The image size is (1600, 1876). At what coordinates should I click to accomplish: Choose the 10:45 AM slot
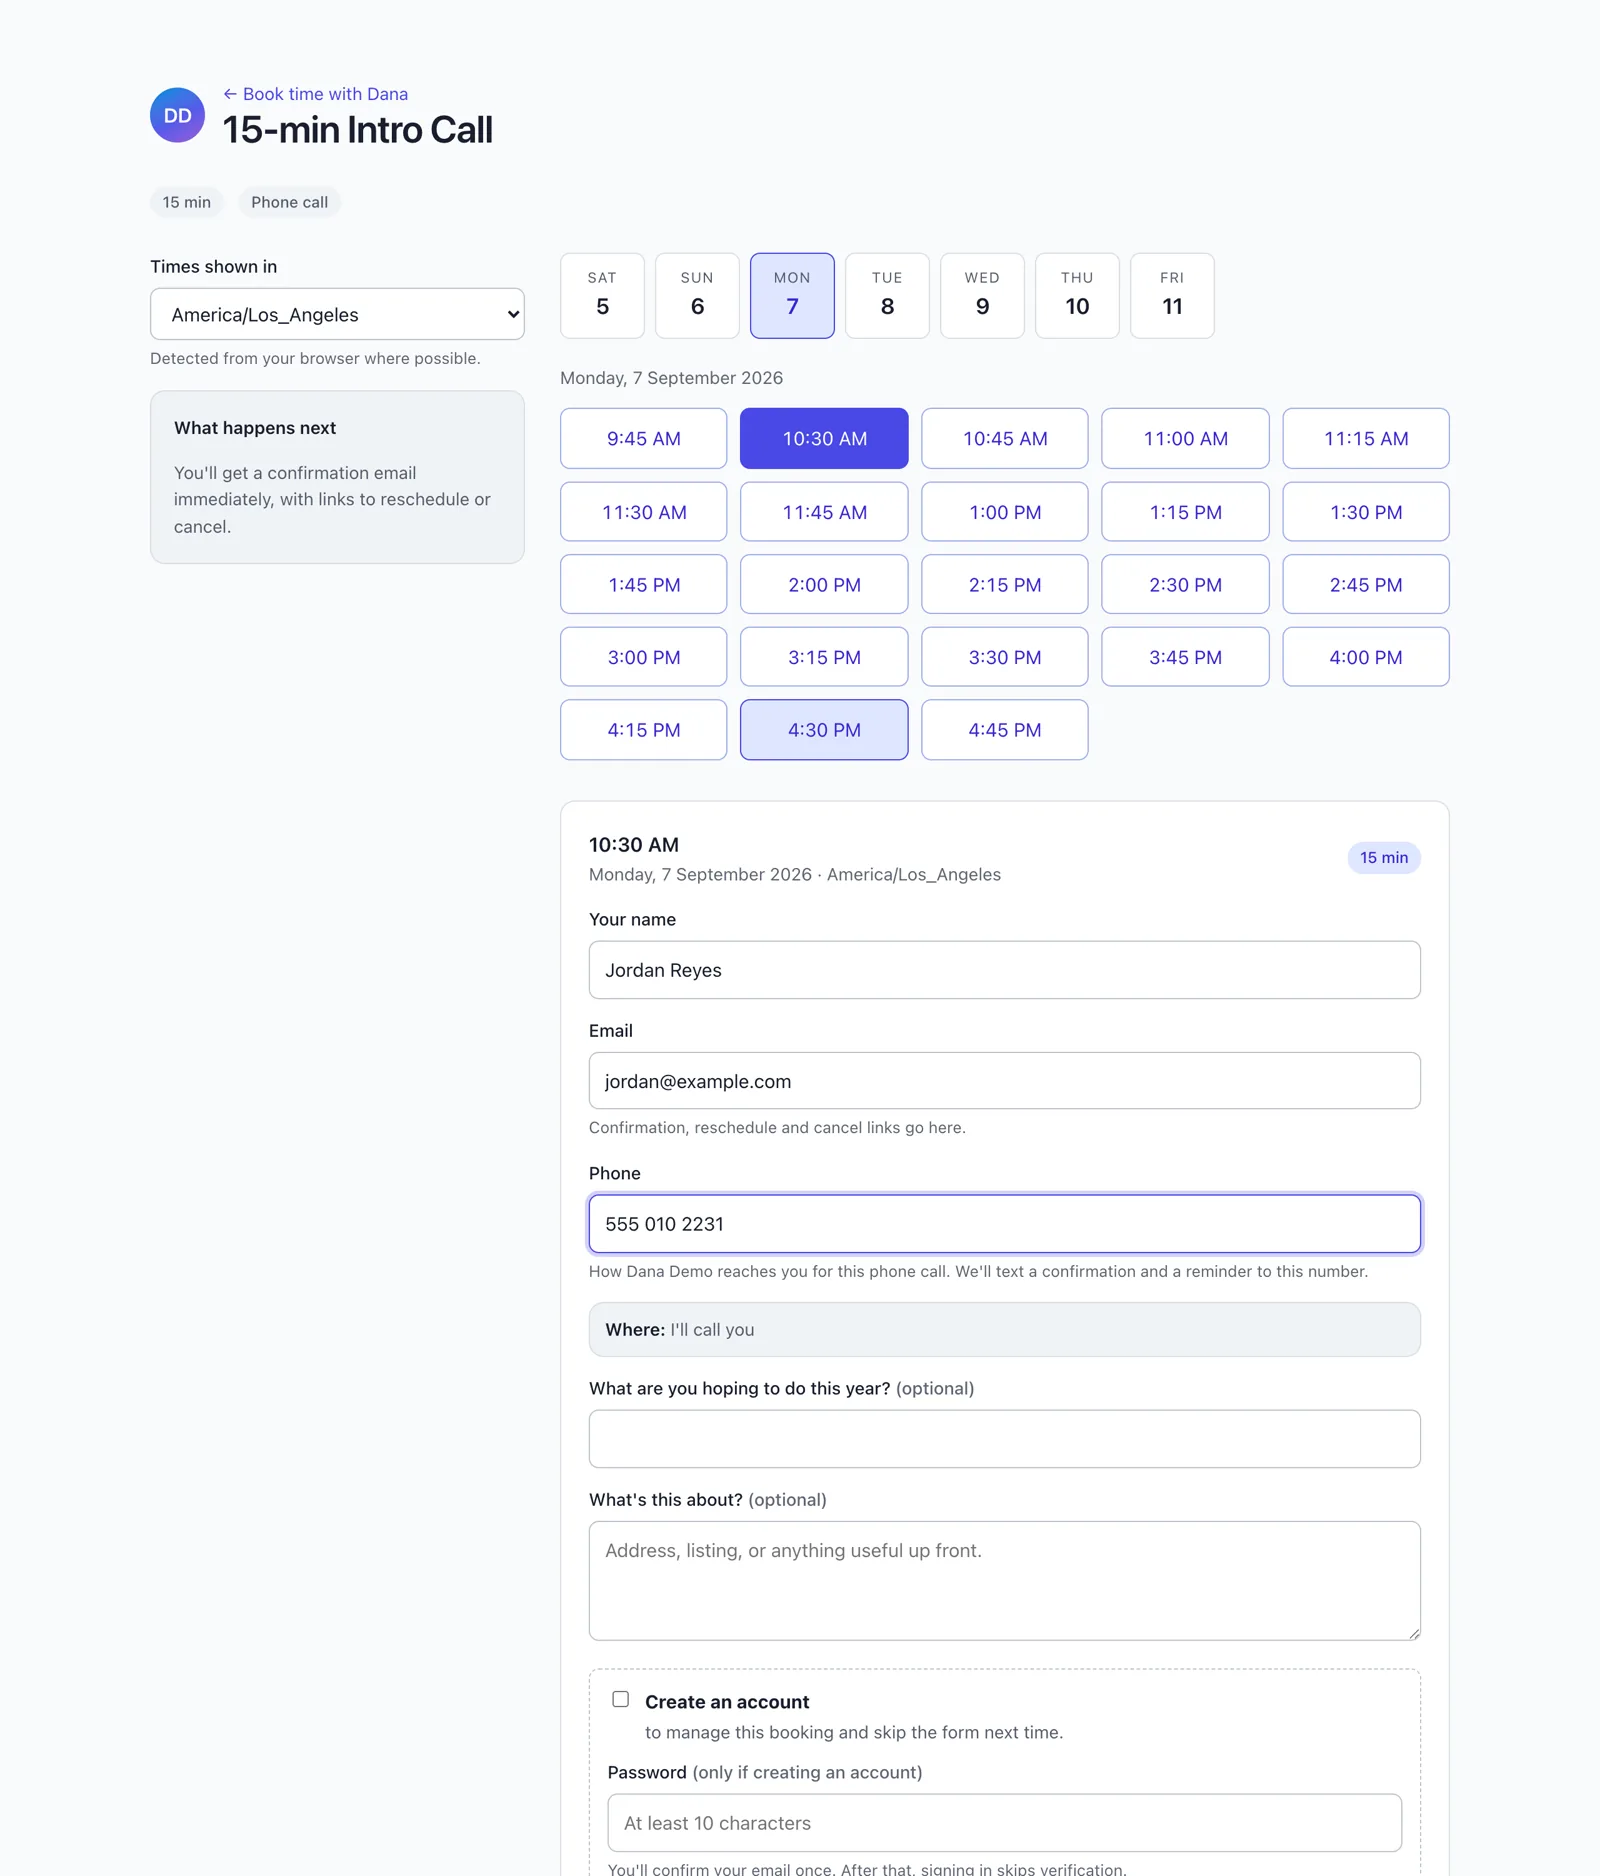[1005, 438]
